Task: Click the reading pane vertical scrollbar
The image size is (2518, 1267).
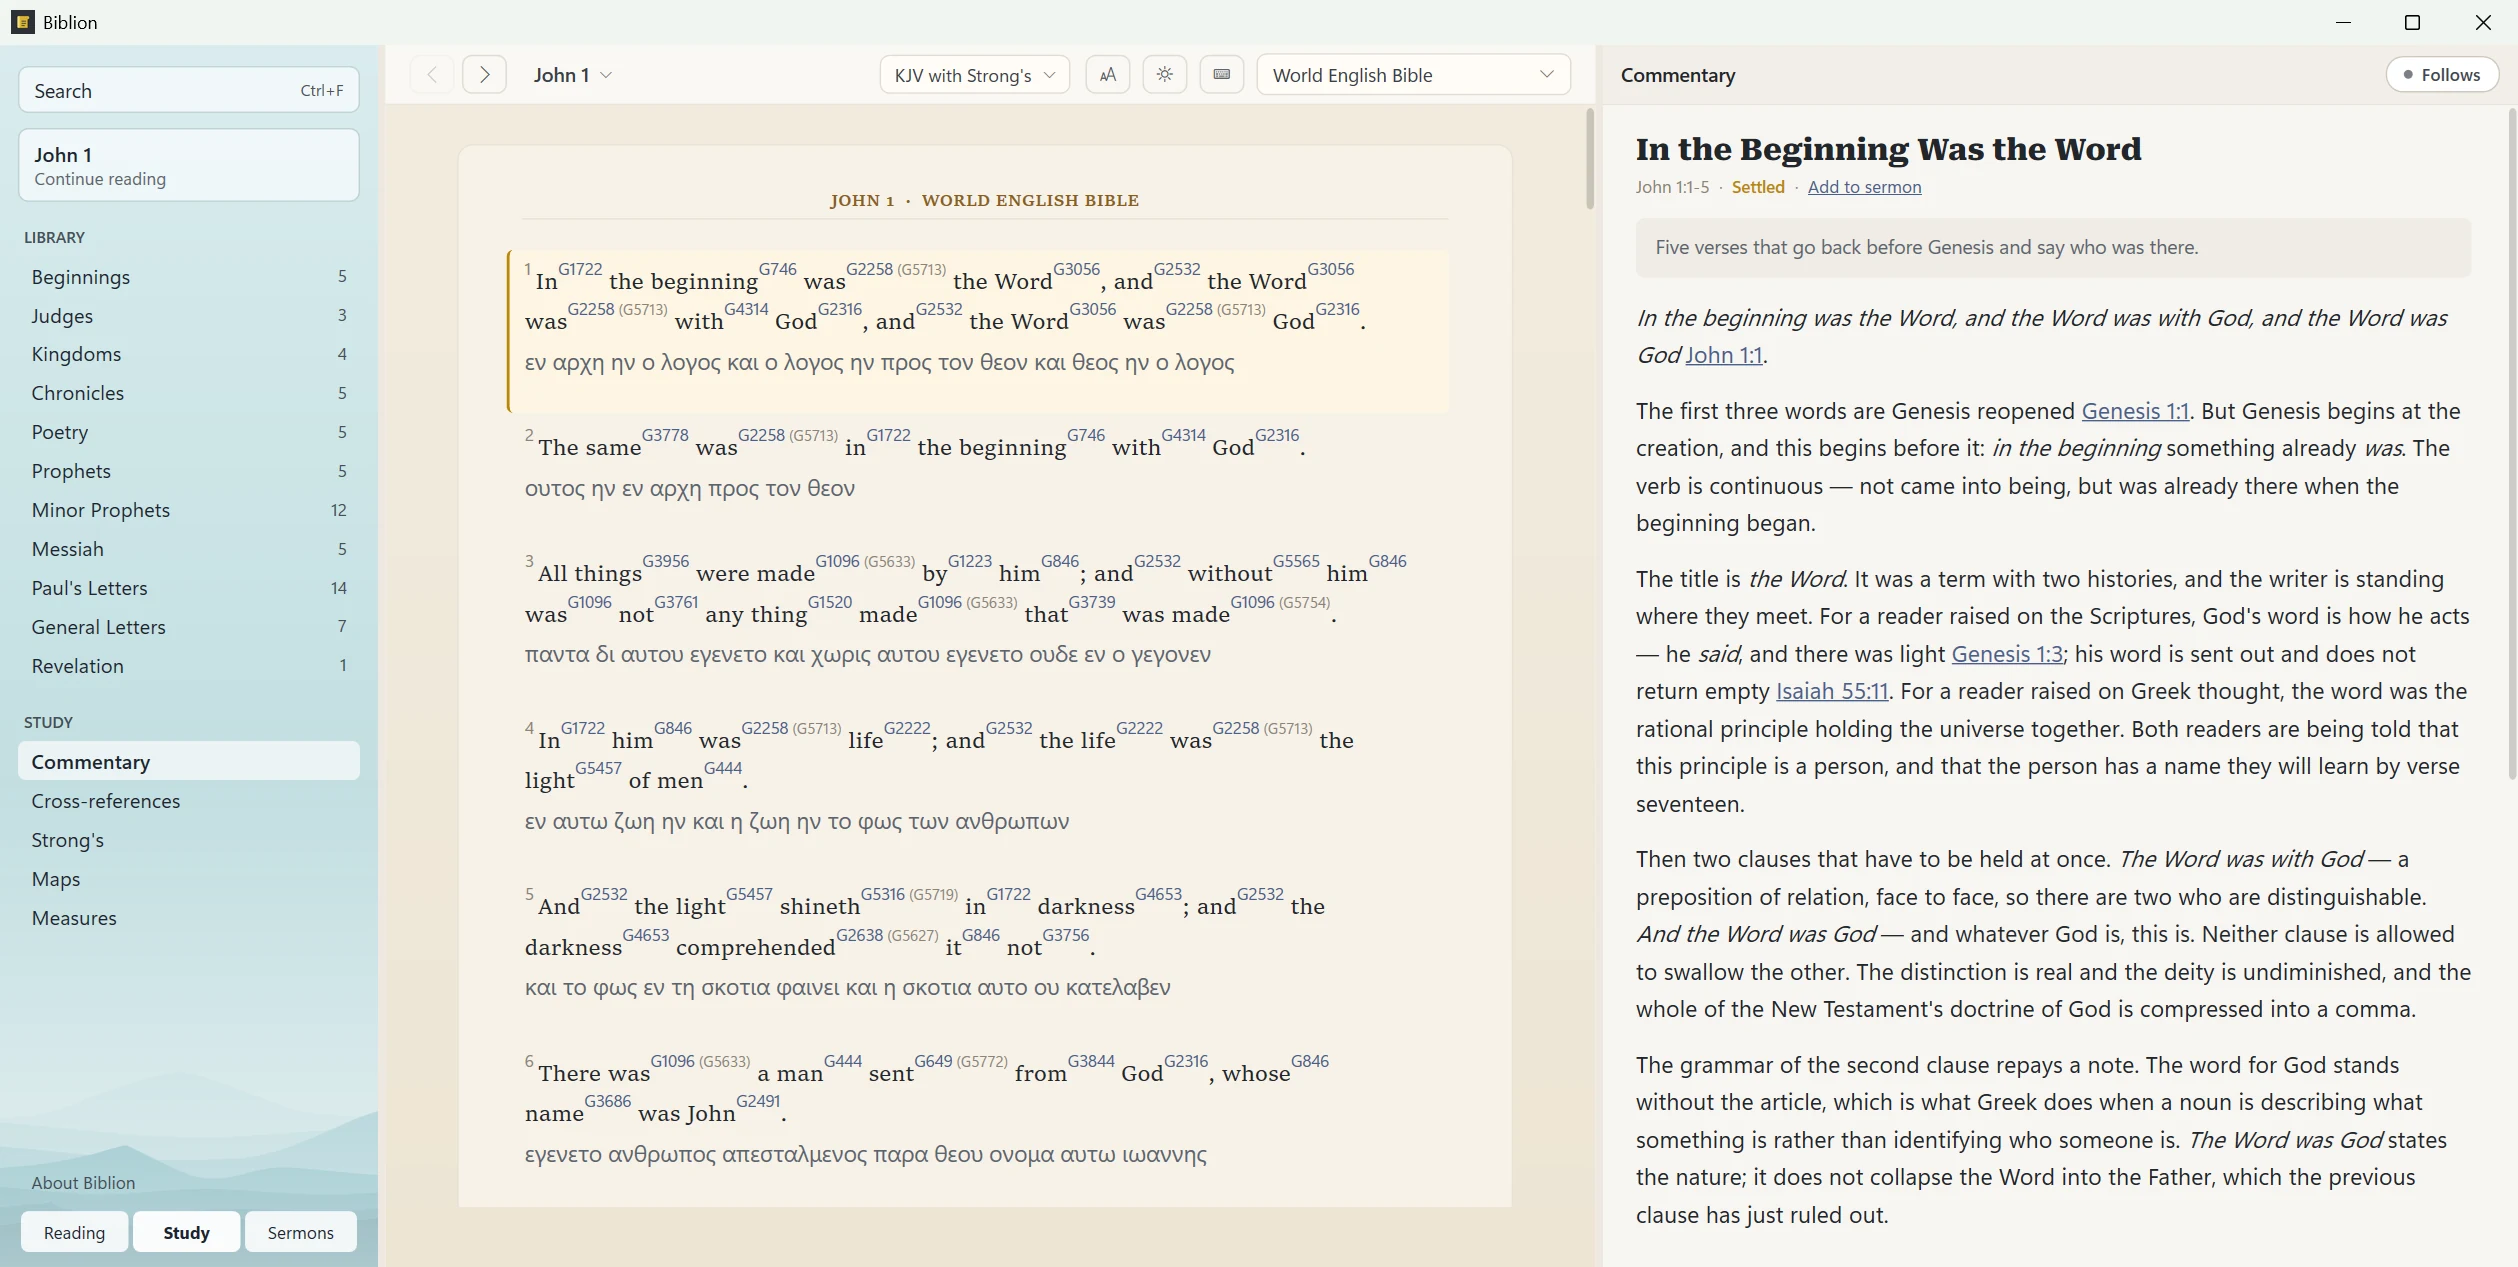Action: pos(1589,160)
